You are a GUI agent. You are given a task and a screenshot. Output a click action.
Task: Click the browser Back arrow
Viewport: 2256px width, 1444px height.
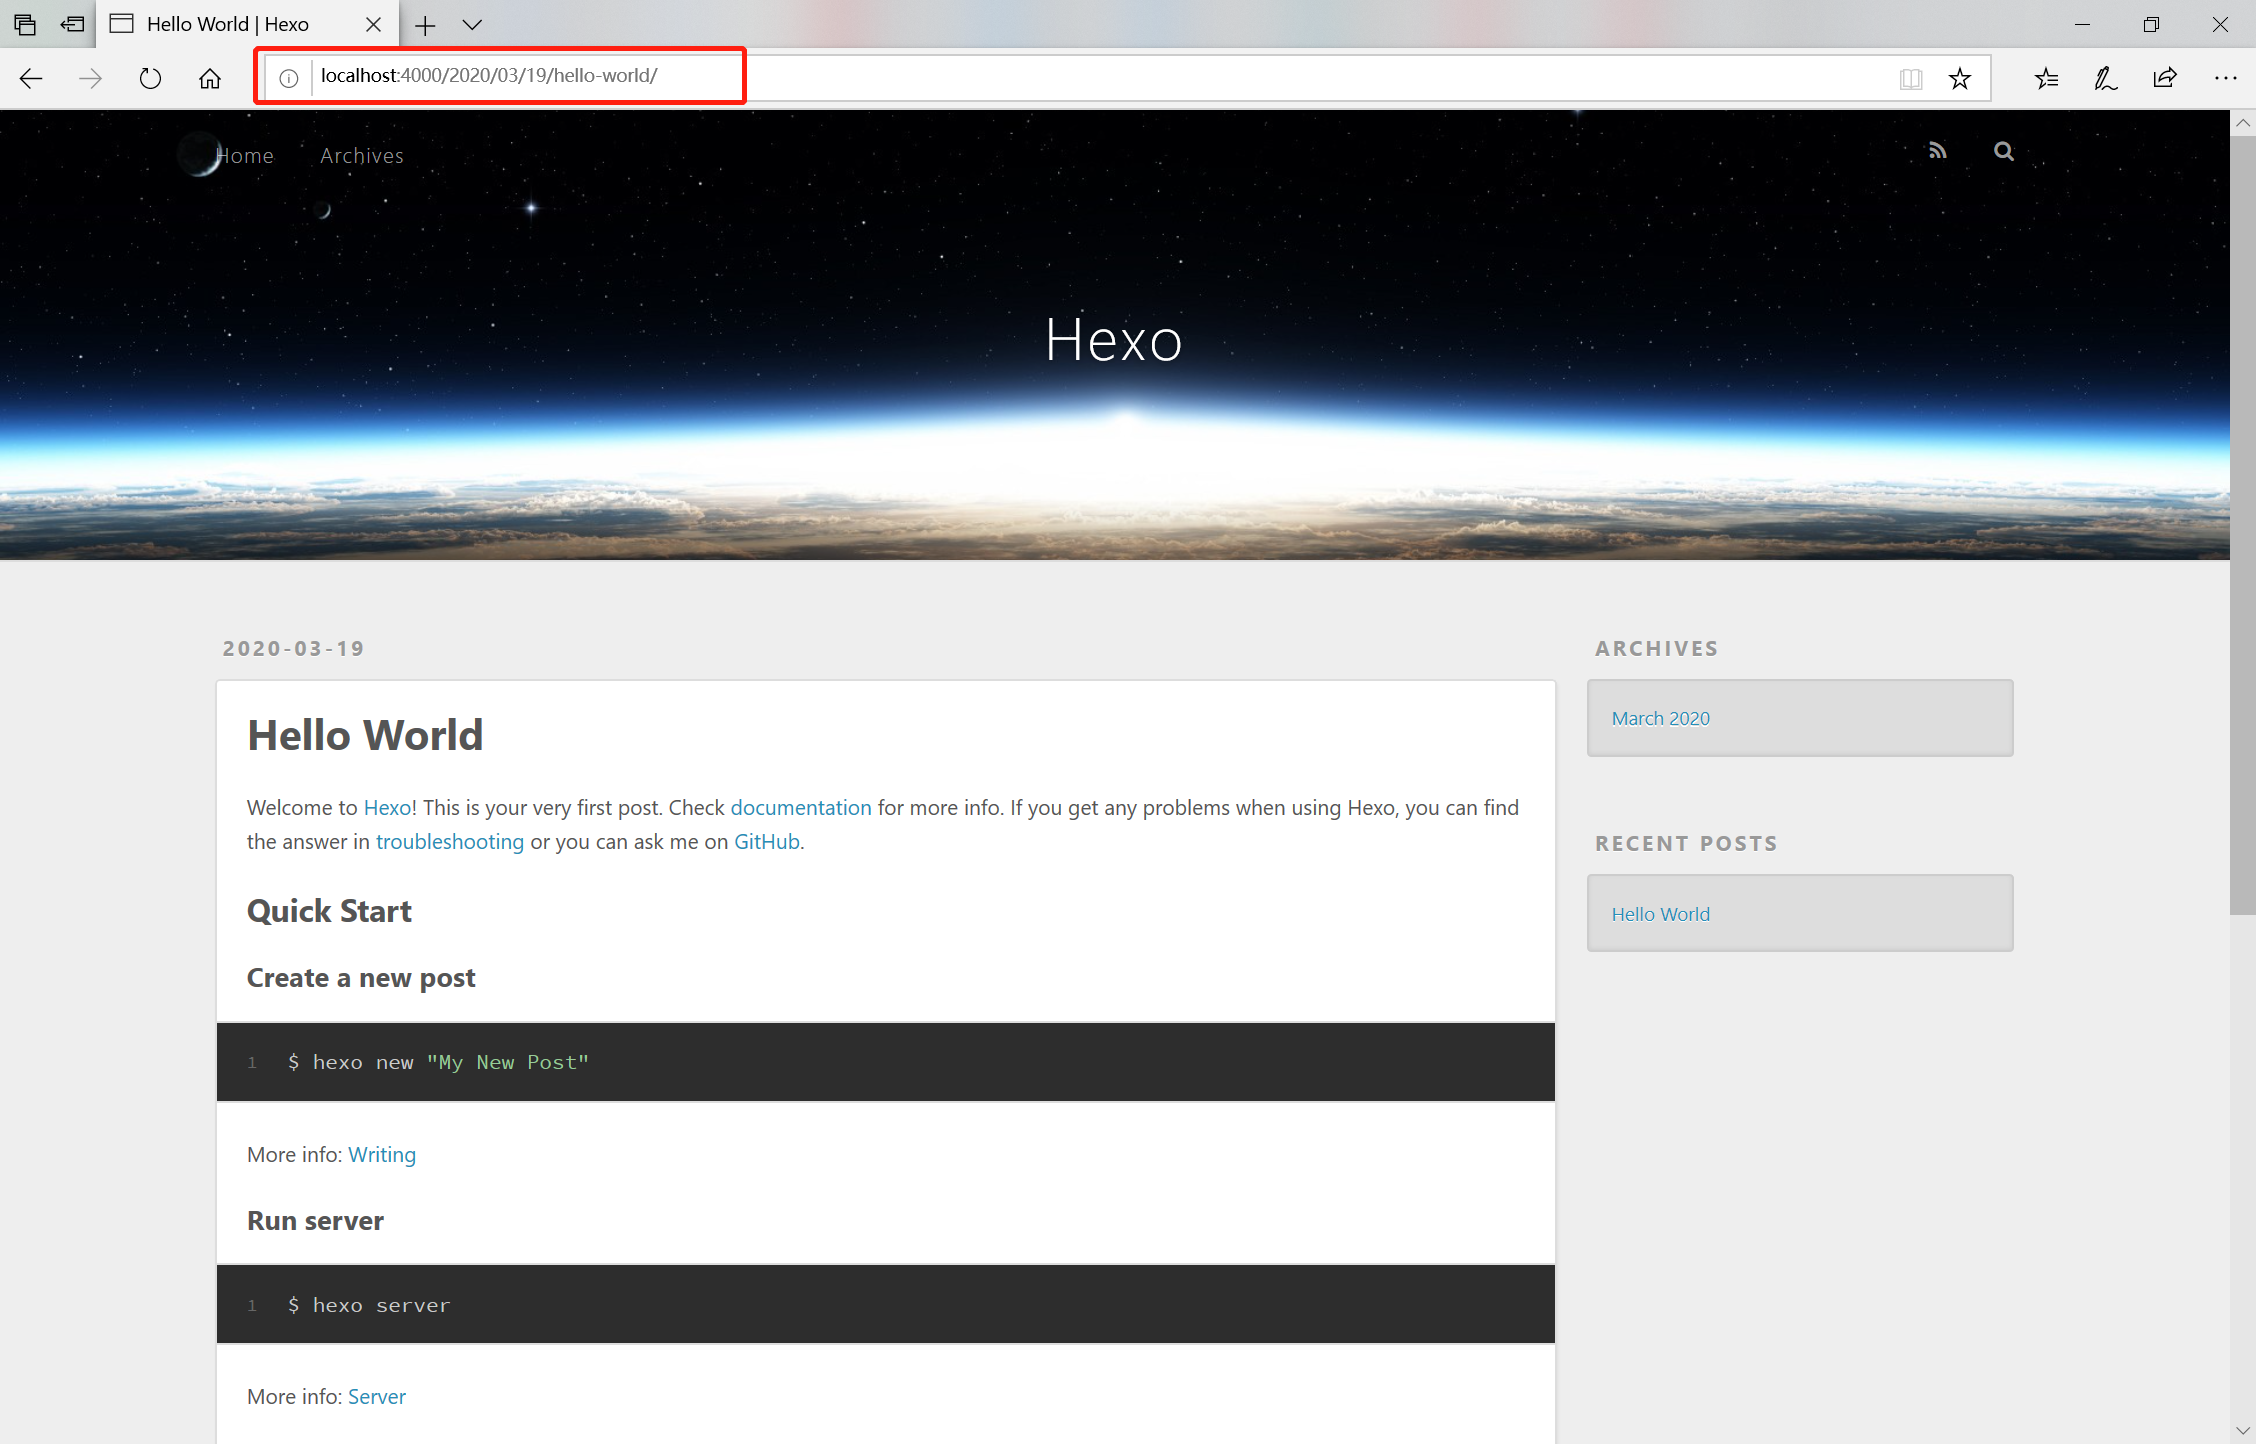click(31, 78)
